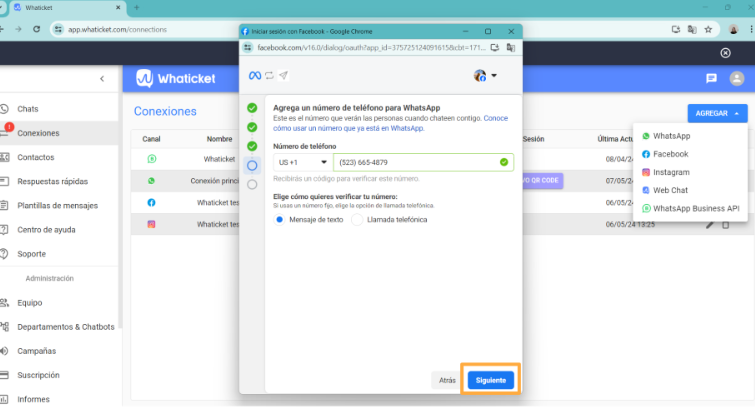
Task: Click the translate icon in the main browser toolbar
Action: coord(692,29)
